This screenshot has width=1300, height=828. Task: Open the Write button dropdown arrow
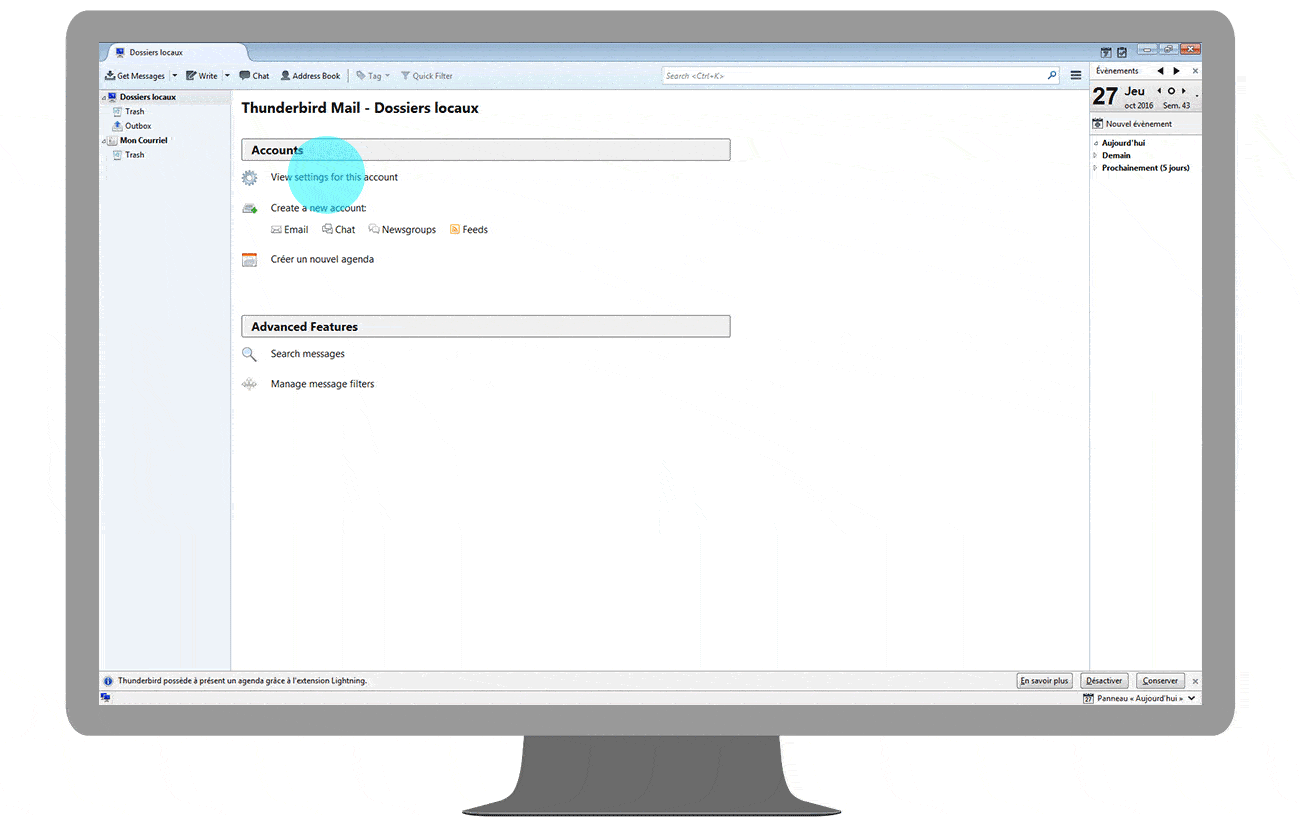pos(227,76)
